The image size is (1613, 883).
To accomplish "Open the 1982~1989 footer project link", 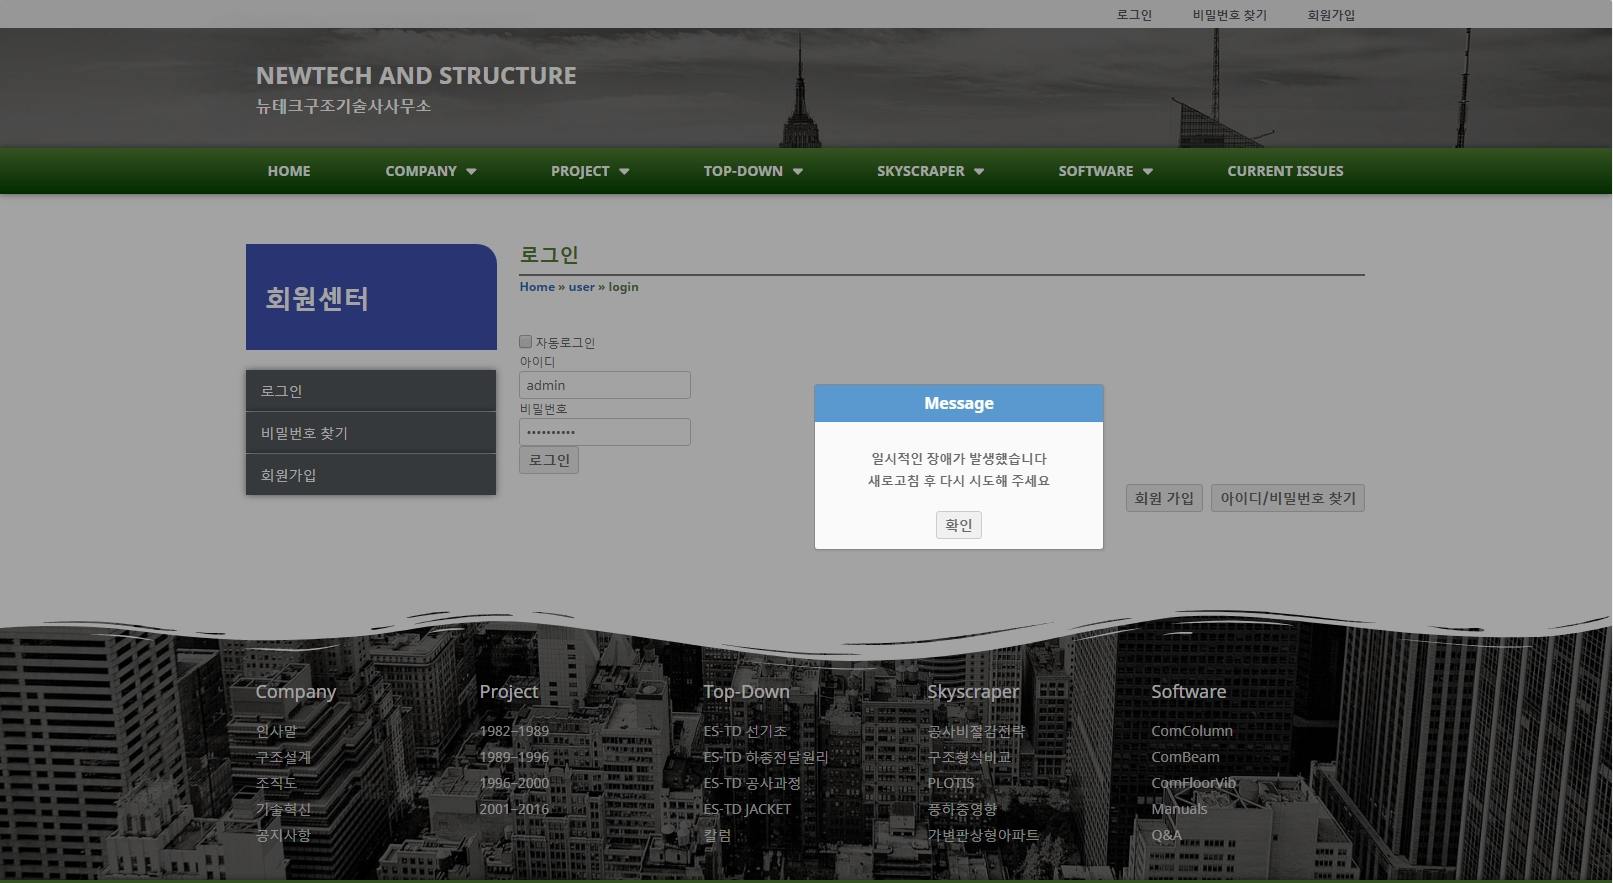I will [514, 731].
